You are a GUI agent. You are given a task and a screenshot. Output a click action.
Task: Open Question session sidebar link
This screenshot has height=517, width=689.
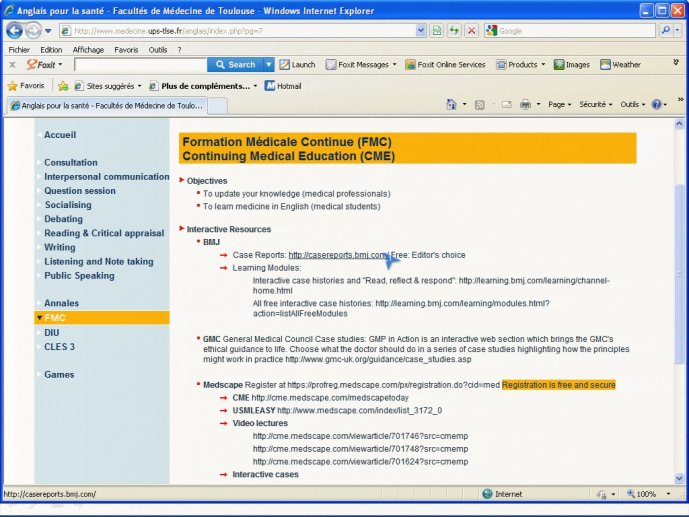click(x=80, y=191)
